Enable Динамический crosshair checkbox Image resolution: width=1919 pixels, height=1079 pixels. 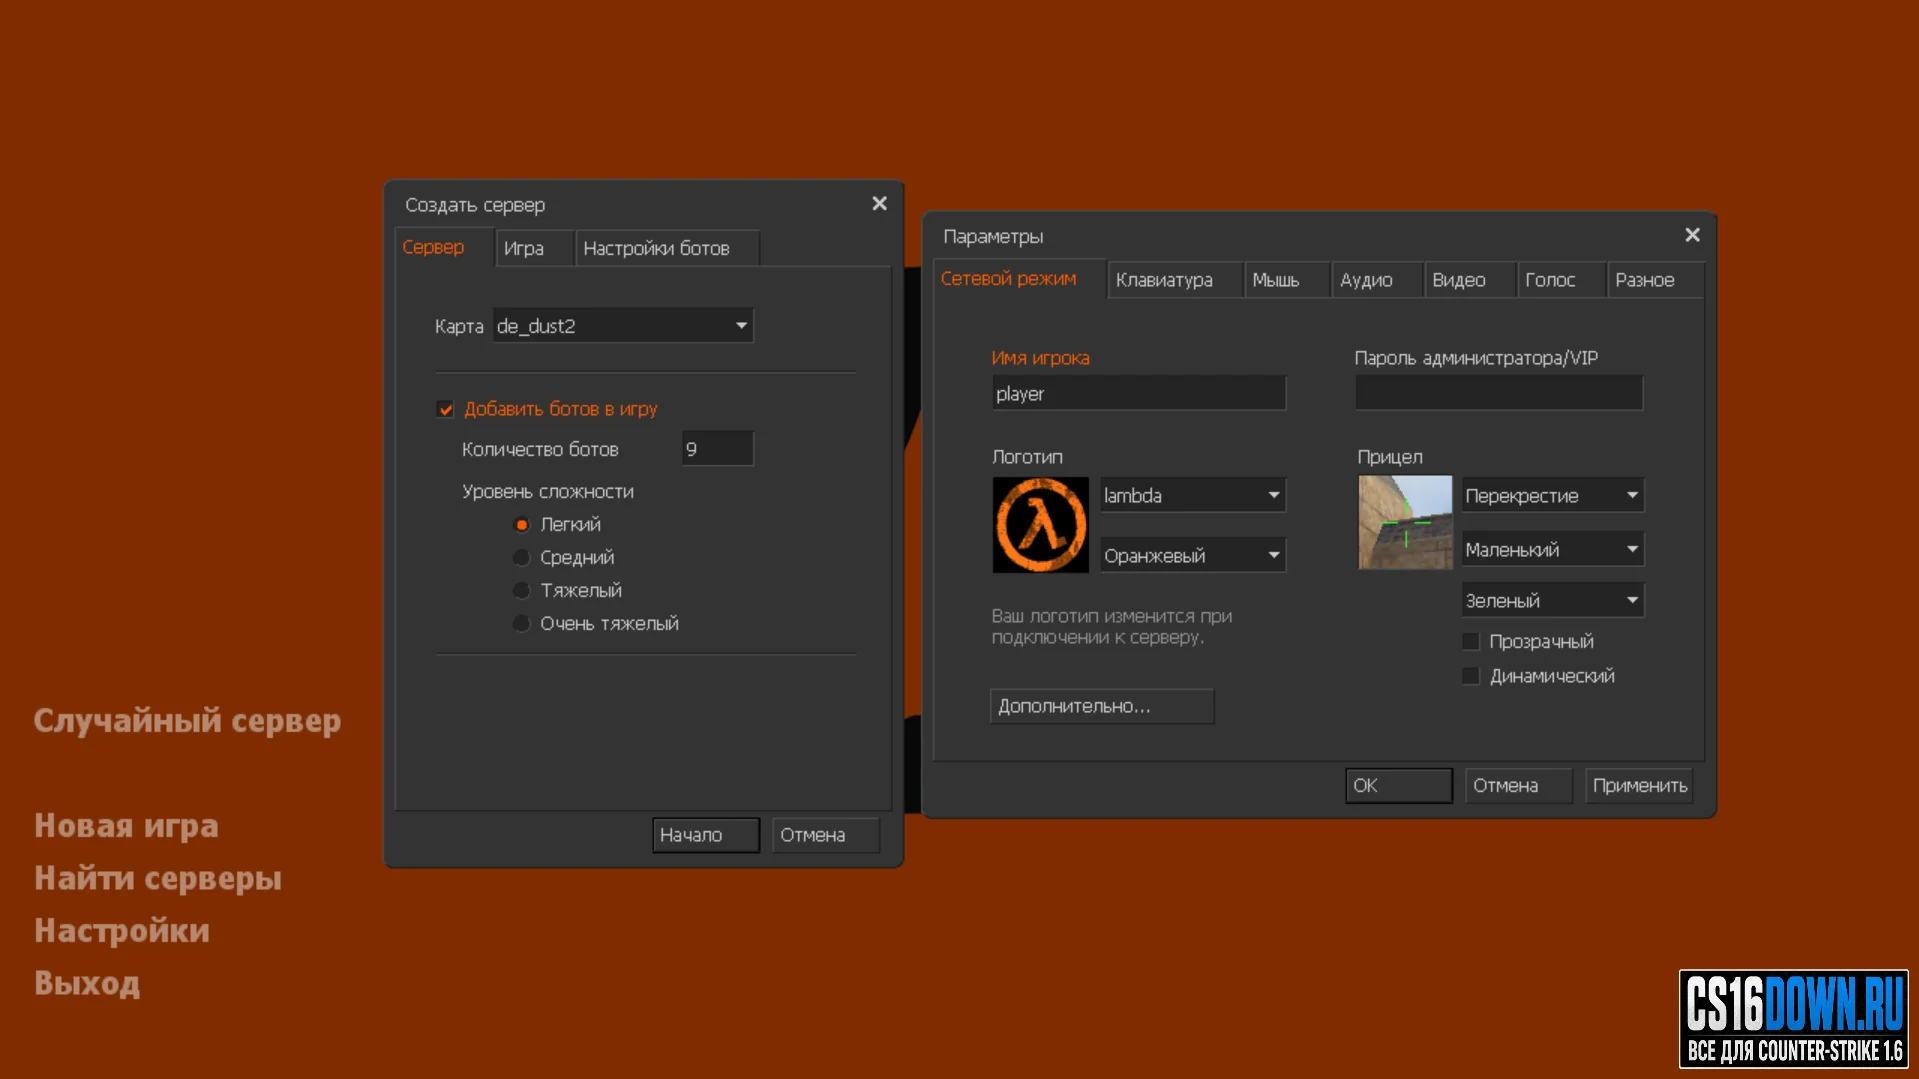[1471, 676]
